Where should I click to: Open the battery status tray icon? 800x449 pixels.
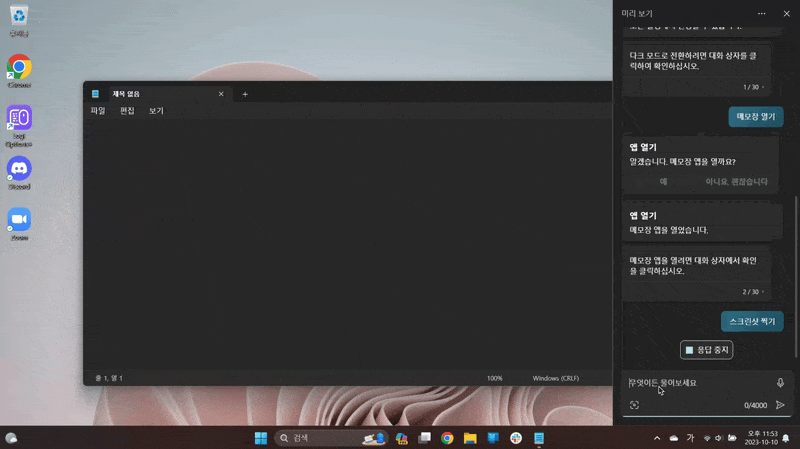(x=732, y=438)
